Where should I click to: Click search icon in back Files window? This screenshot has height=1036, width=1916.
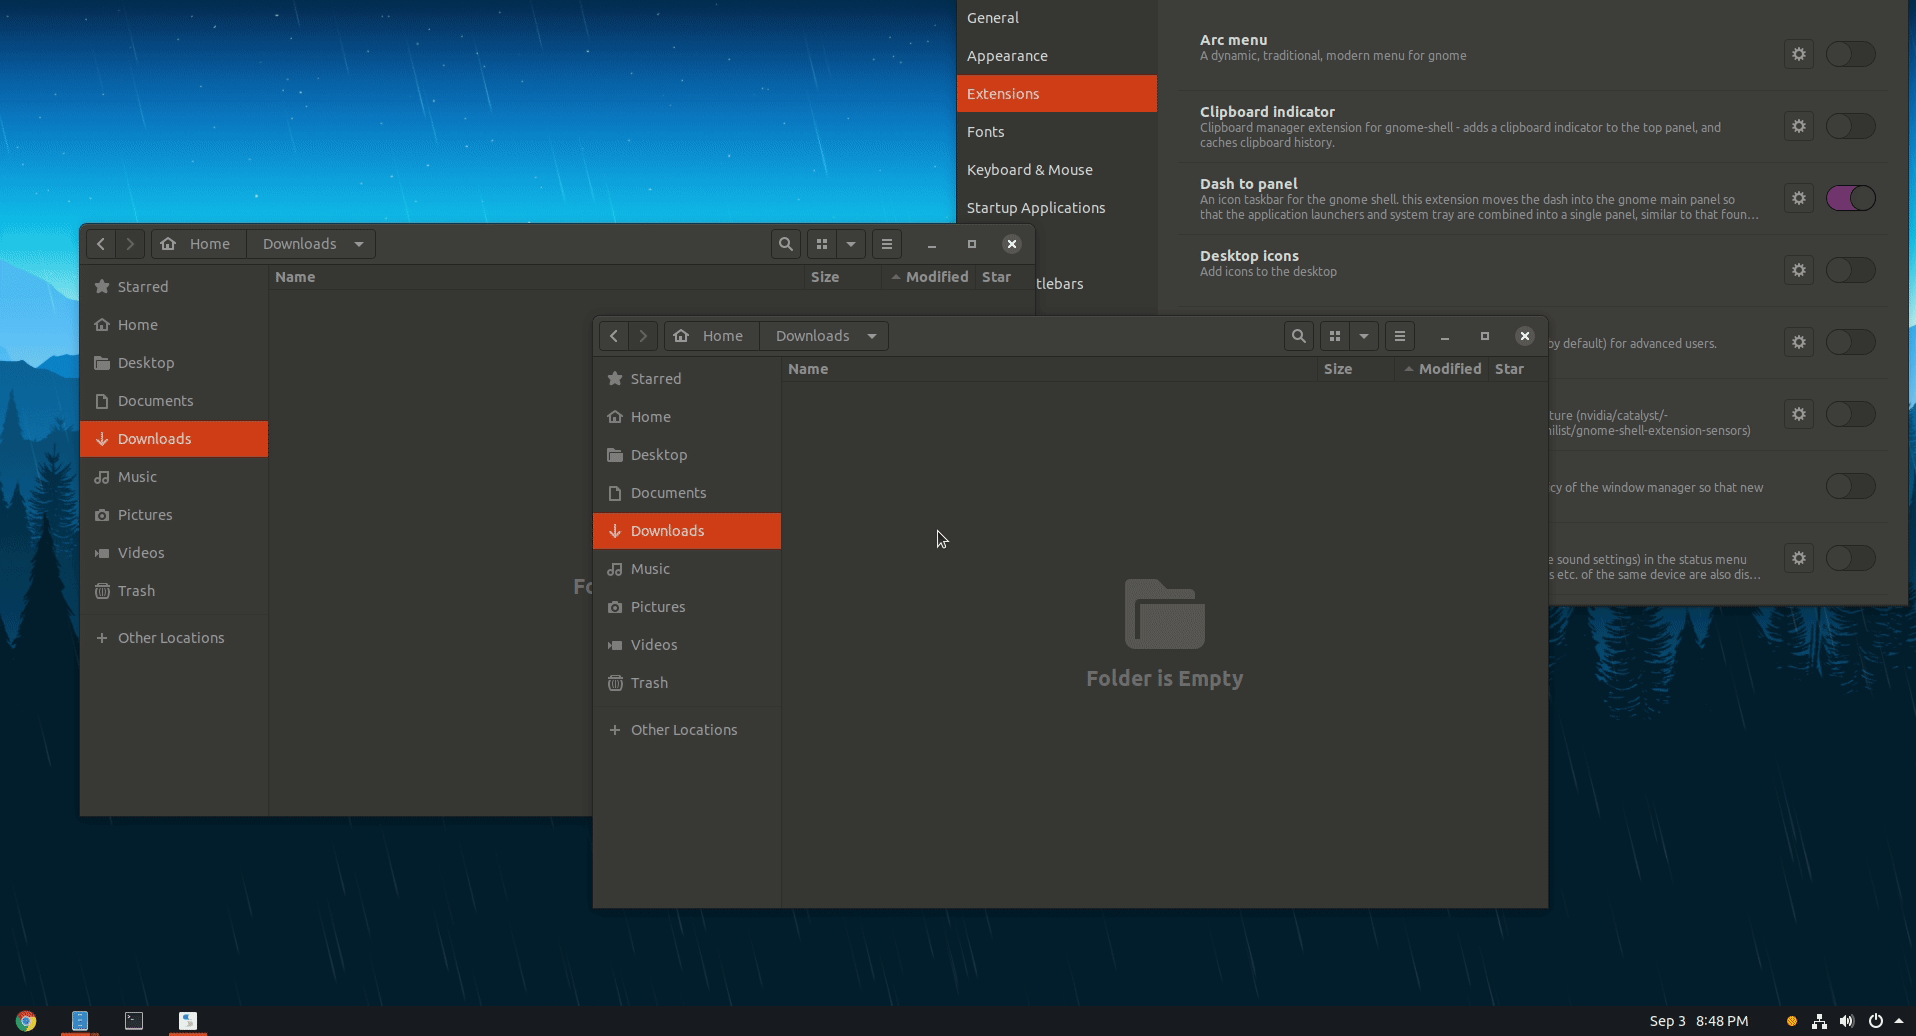(785, 244)
